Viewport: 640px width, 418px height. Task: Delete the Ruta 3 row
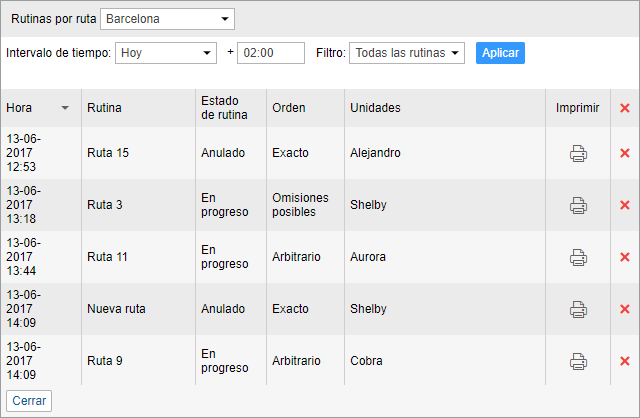point(625,205)
